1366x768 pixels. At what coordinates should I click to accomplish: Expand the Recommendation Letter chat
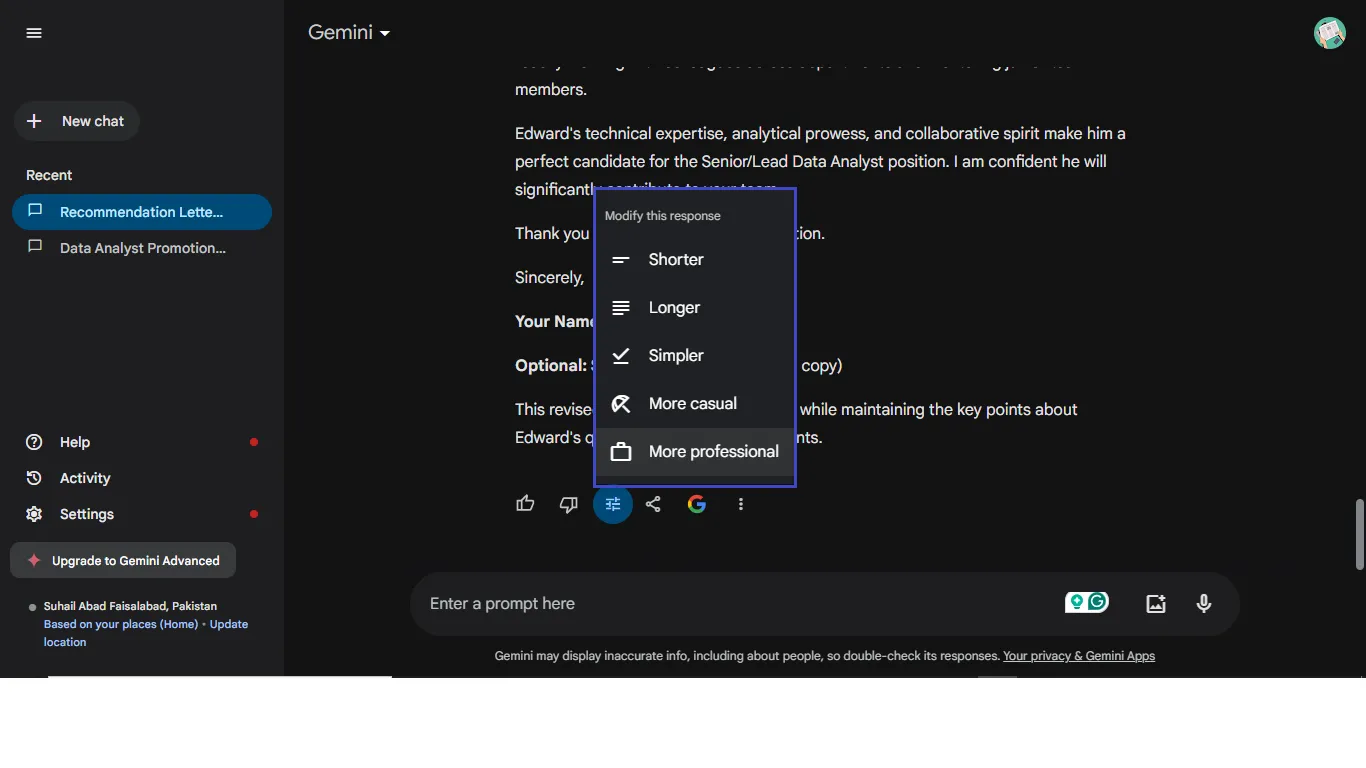141,212
